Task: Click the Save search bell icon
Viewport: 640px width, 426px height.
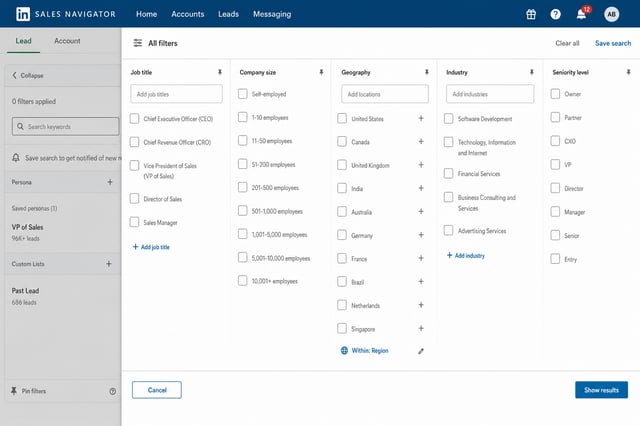Action: point(16,158)
